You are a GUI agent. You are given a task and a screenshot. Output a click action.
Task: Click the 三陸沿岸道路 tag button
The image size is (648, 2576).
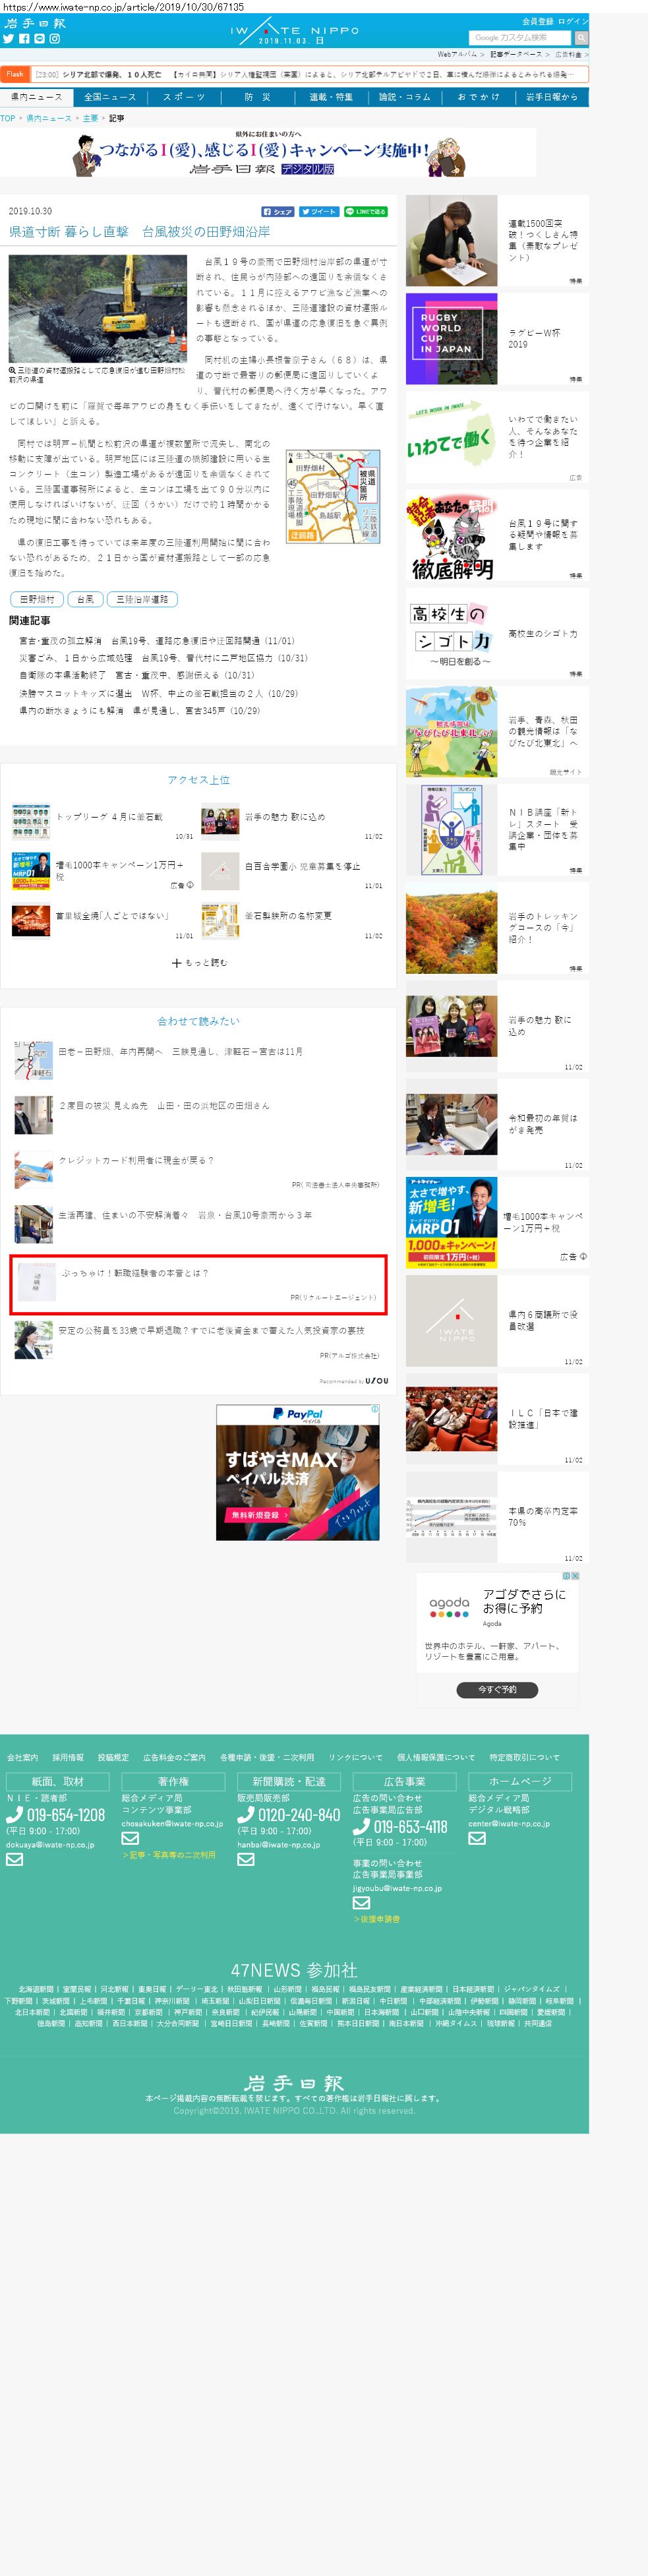(142, 599)
